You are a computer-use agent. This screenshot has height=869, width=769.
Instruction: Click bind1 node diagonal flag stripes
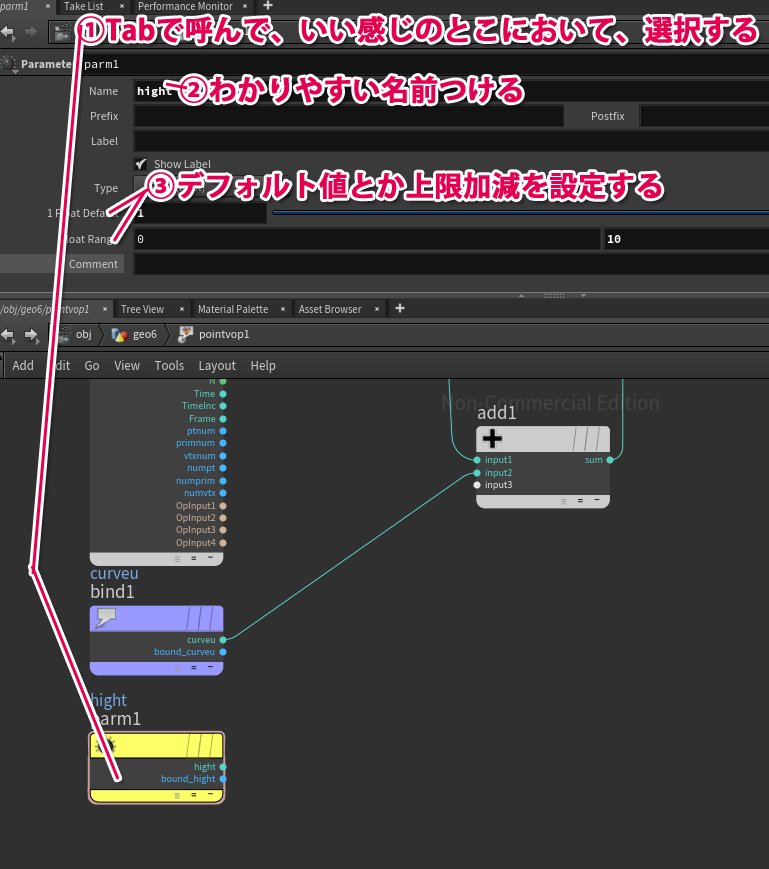(x=201, y=618)
